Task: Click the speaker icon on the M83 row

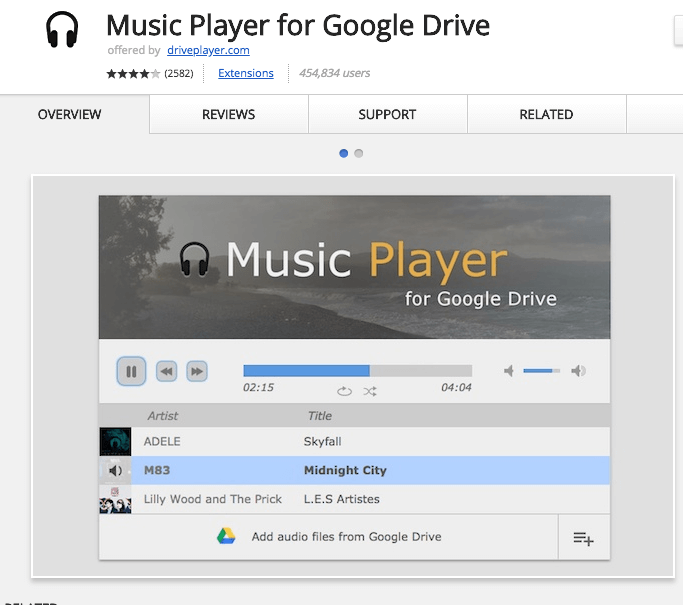Action: click(x=115, y=470)
